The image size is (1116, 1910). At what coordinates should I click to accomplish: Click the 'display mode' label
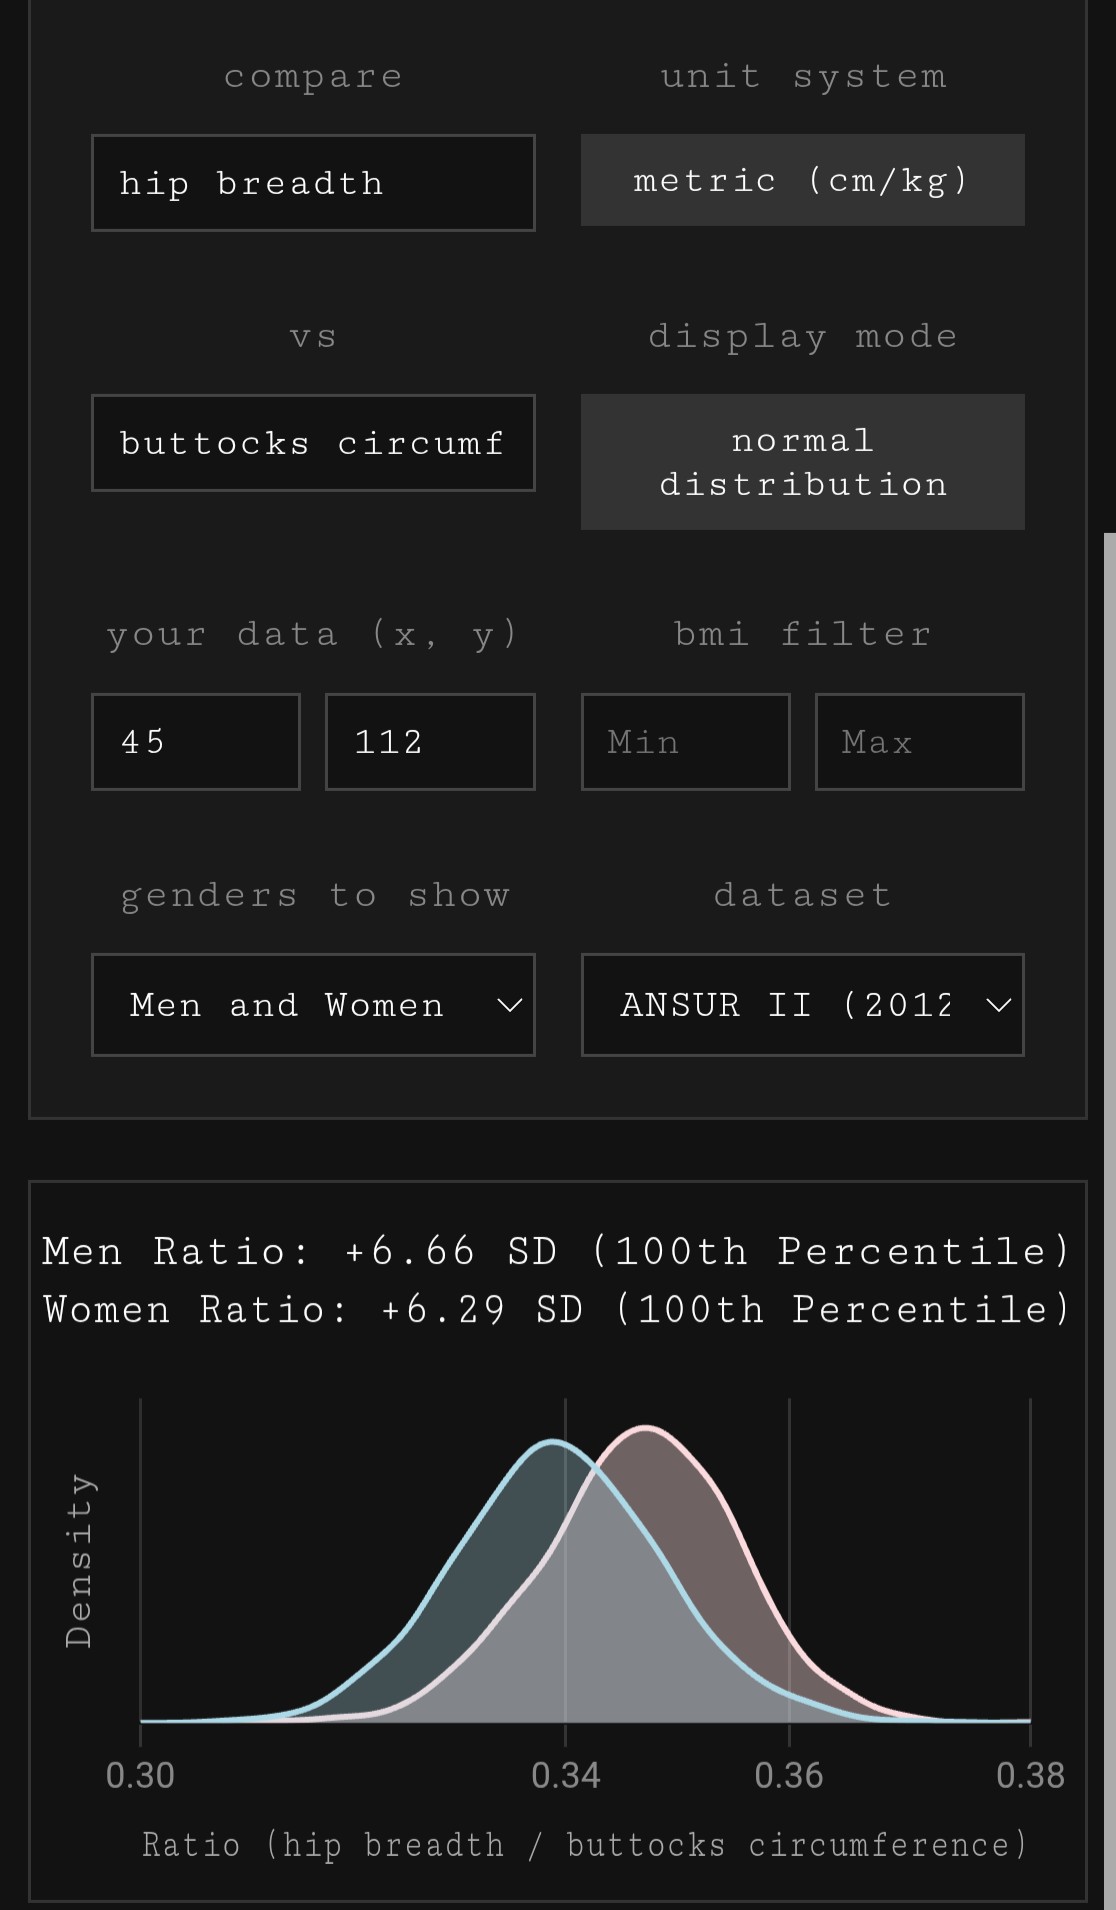pyautogui.click(x=803, y=337)
